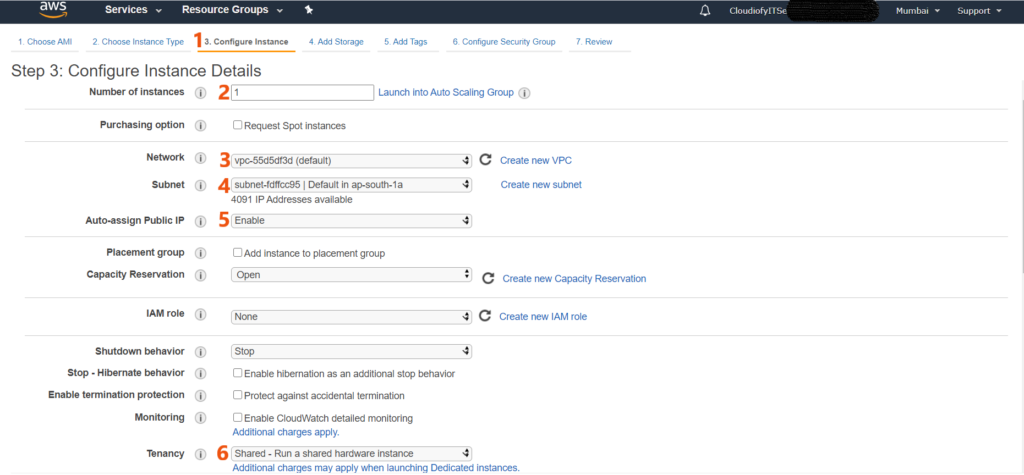Open the Tenancy dropdown
This screenshot has height=475, width=1024.
pyautogui.click(x=351, y=454)
